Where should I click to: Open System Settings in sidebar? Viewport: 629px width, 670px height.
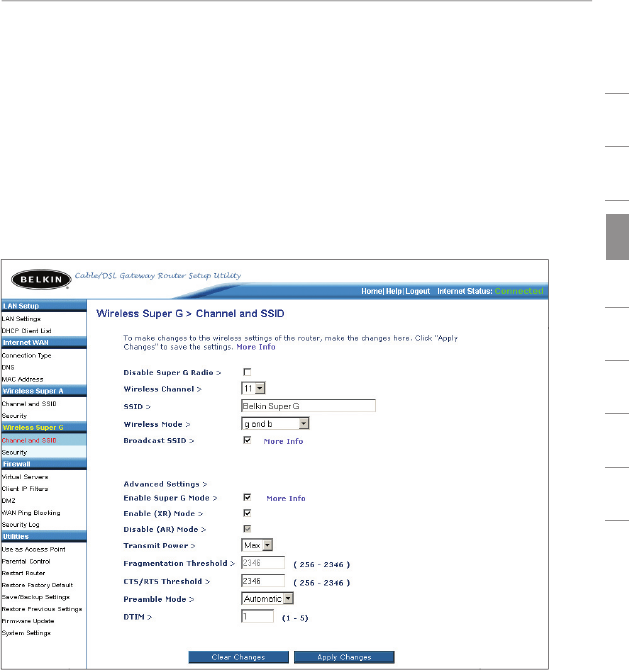pos(26,633)
